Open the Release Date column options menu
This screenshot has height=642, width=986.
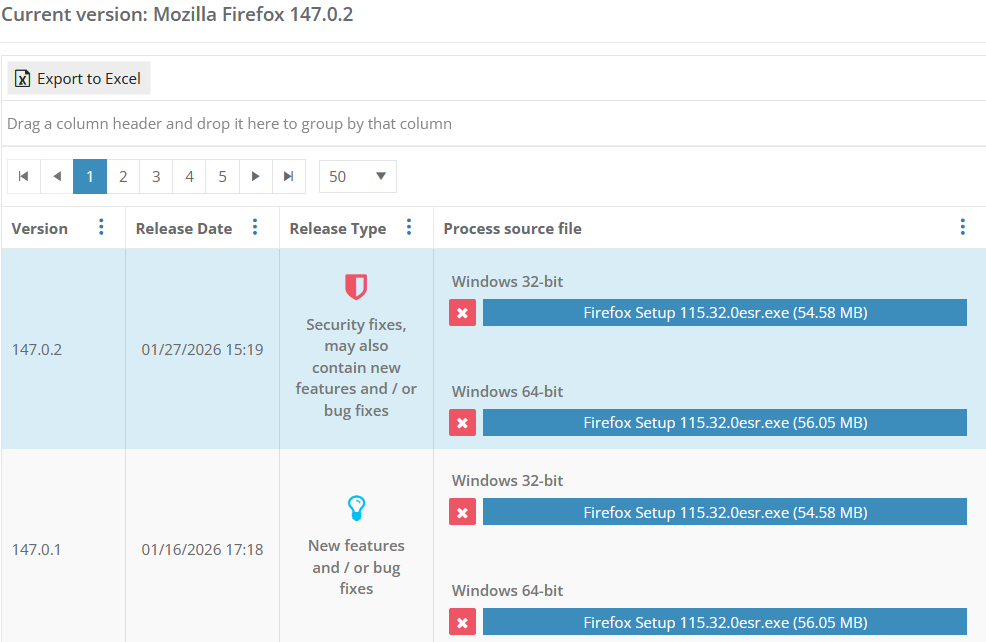coord(255,227)
